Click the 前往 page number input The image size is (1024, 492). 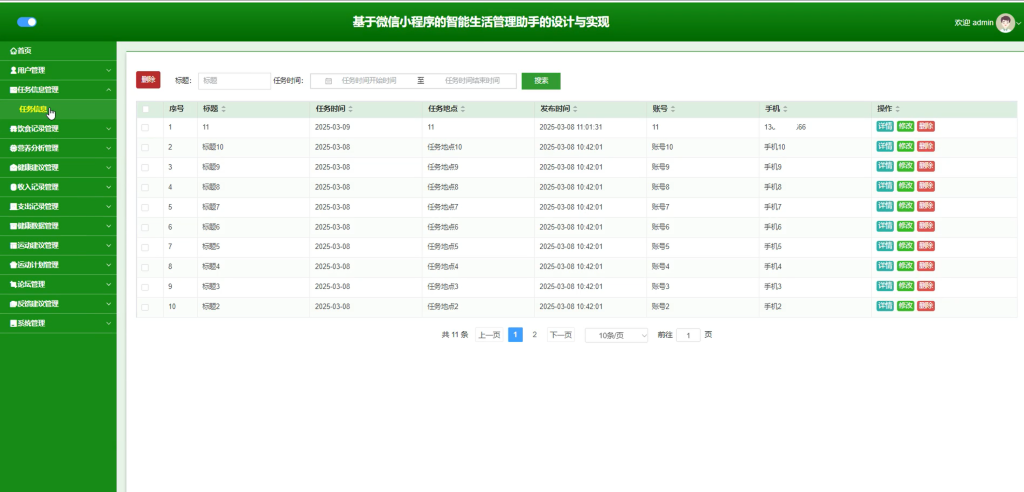688,335
